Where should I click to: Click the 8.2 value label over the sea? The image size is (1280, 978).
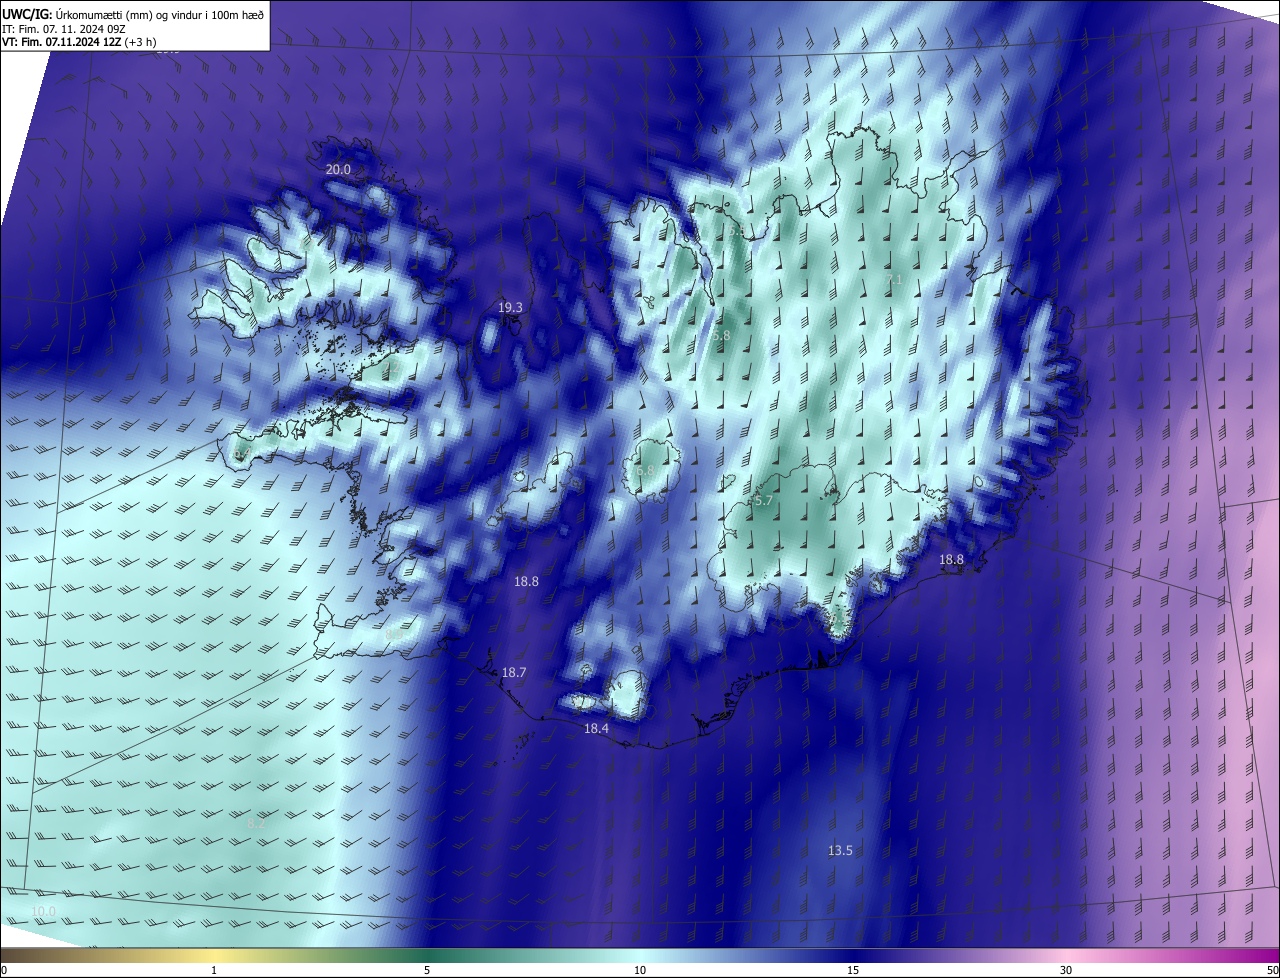tap(257, 824)
